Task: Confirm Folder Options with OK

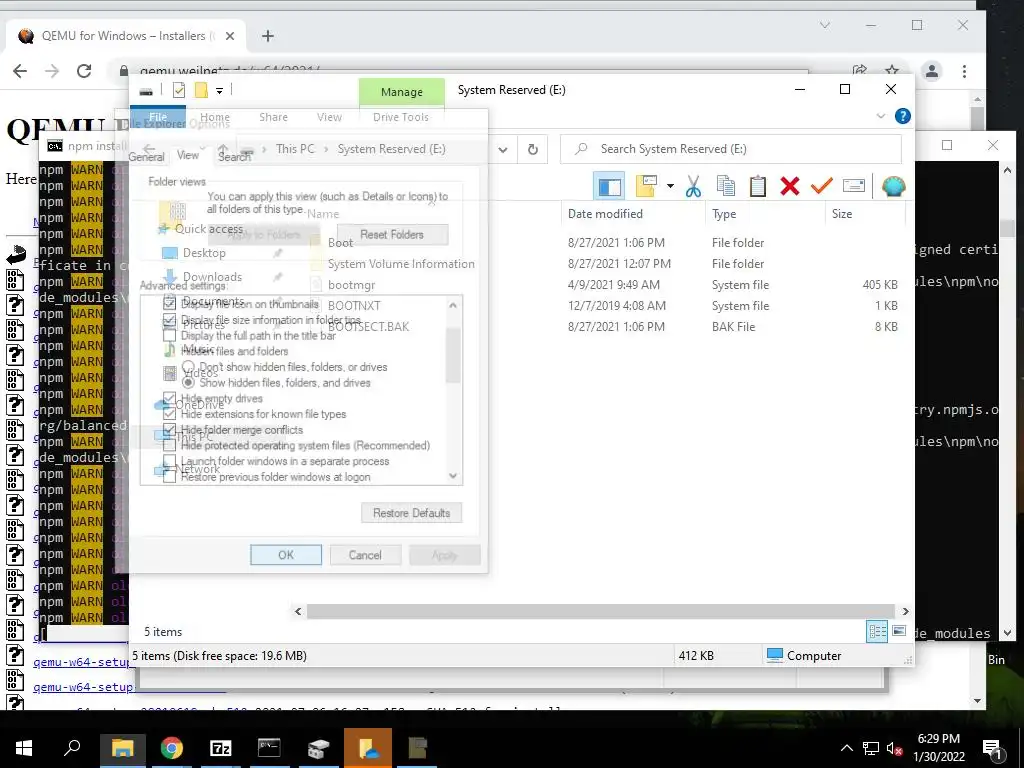Action: [x=286, y=555]
